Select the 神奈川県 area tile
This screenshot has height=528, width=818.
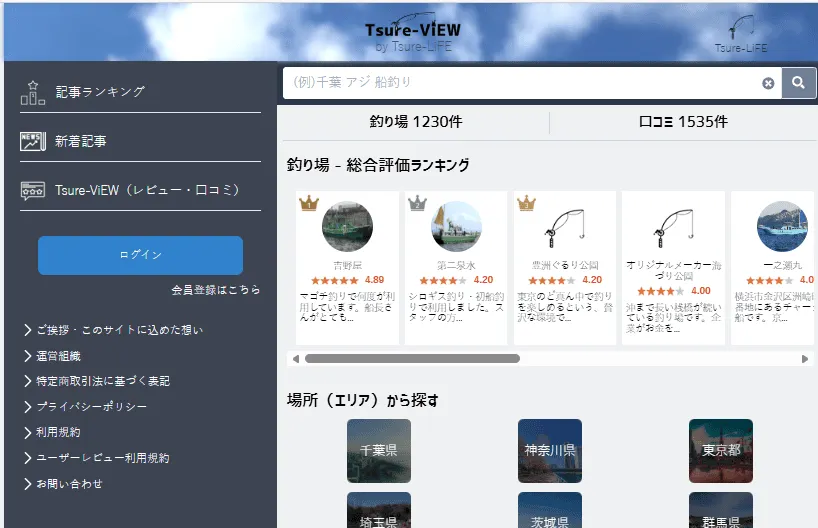point(550,451)
